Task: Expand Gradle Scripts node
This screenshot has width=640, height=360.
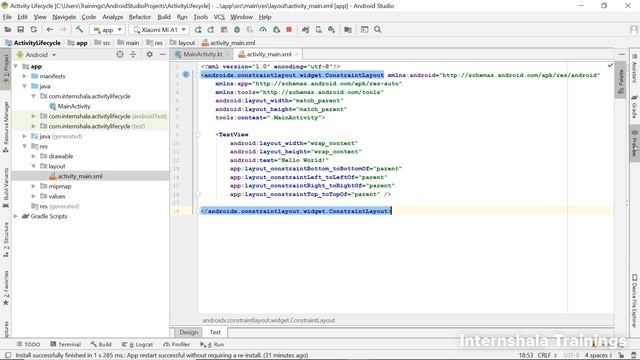Action: click(x=16, y=216)
